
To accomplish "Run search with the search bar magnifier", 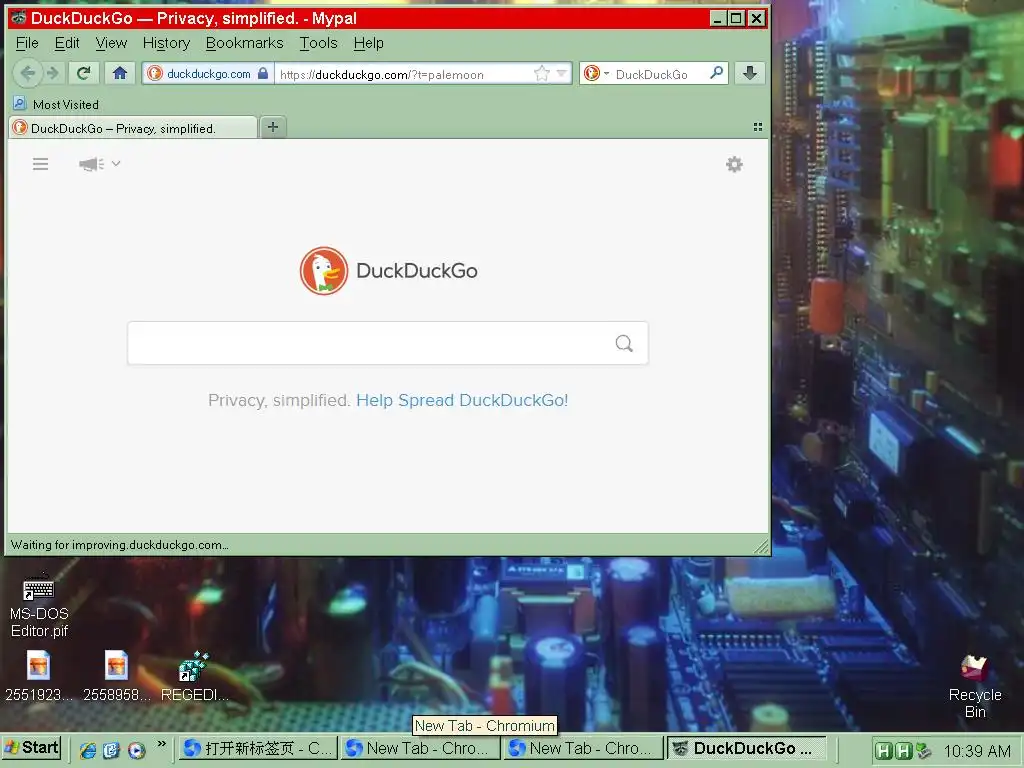I will (x=716, y=73).
